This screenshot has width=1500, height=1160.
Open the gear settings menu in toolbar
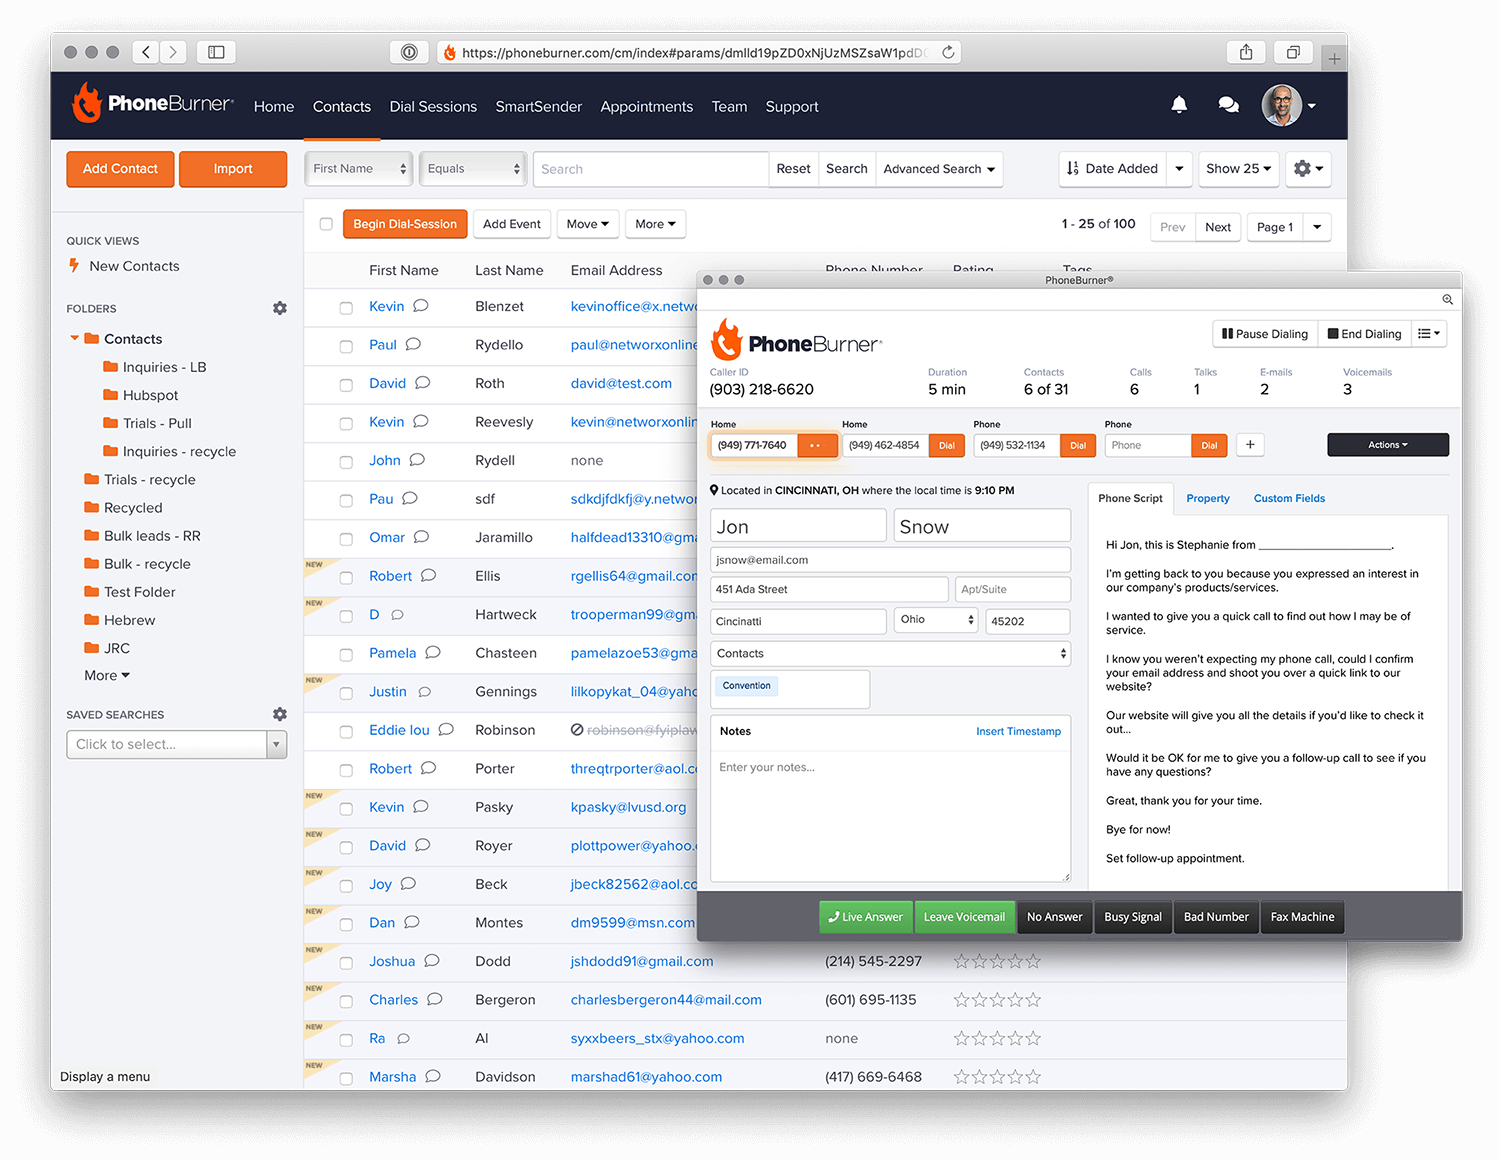pos(1308,169)
